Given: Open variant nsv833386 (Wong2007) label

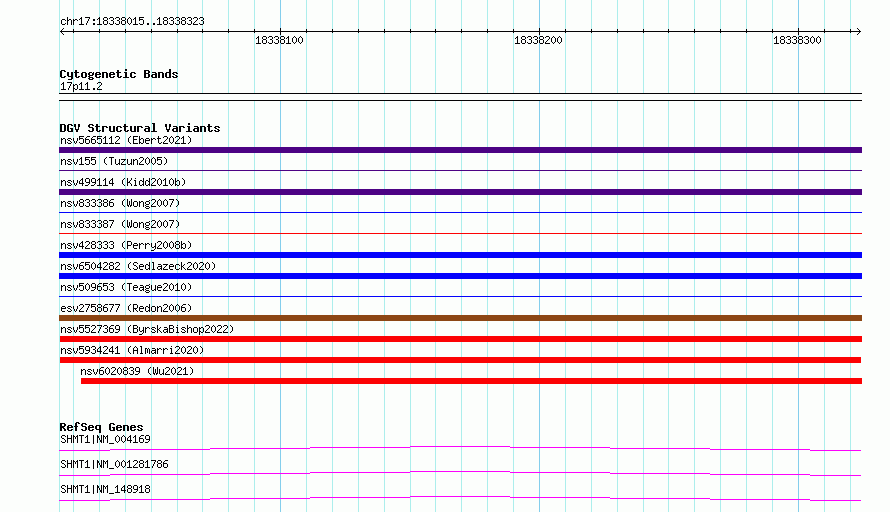Looking at the screenshot, I should (x=120, y=203).
